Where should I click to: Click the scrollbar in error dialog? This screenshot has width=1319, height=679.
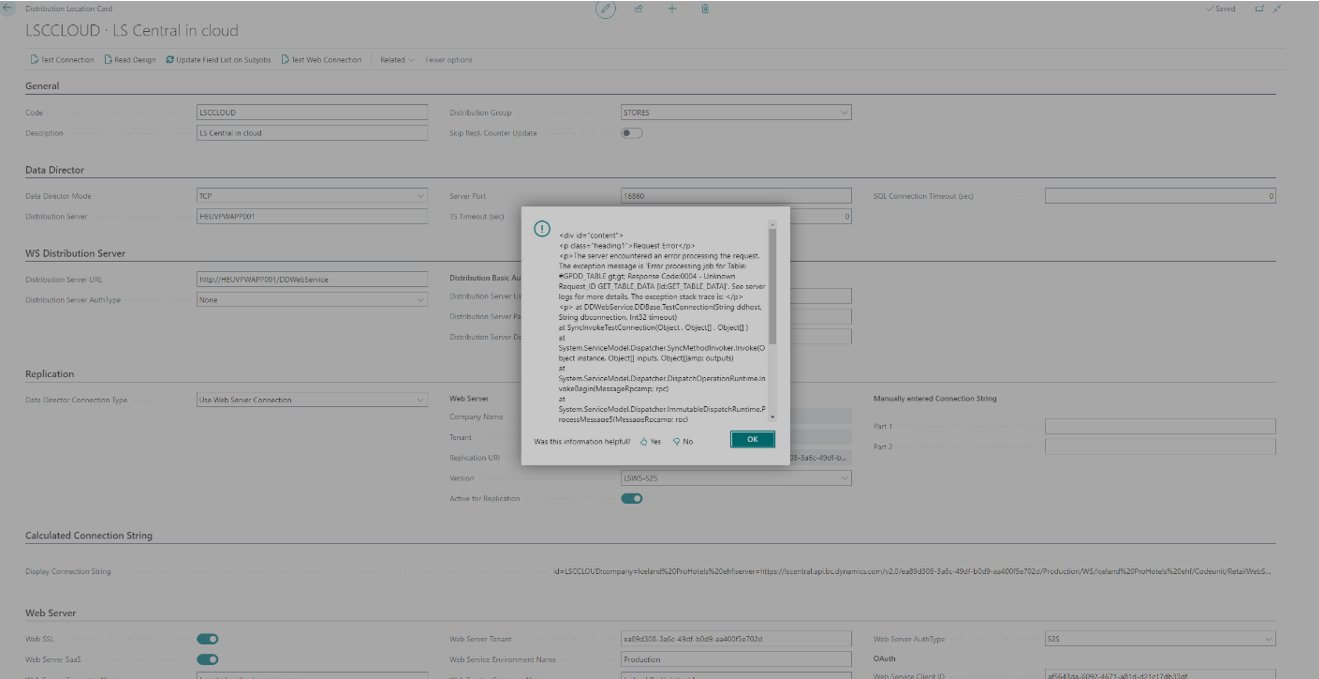click(x=771, y=286)
